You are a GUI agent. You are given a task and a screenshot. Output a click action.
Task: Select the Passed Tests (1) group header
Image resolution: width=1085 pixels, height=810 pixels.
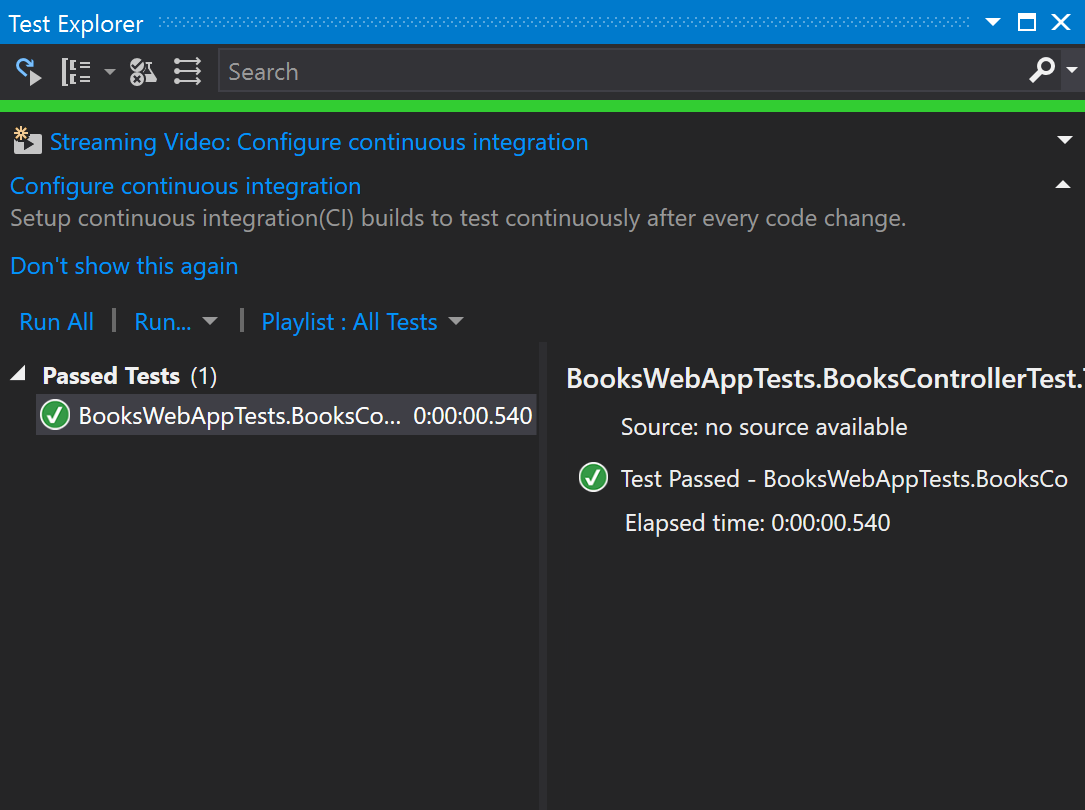129,376
